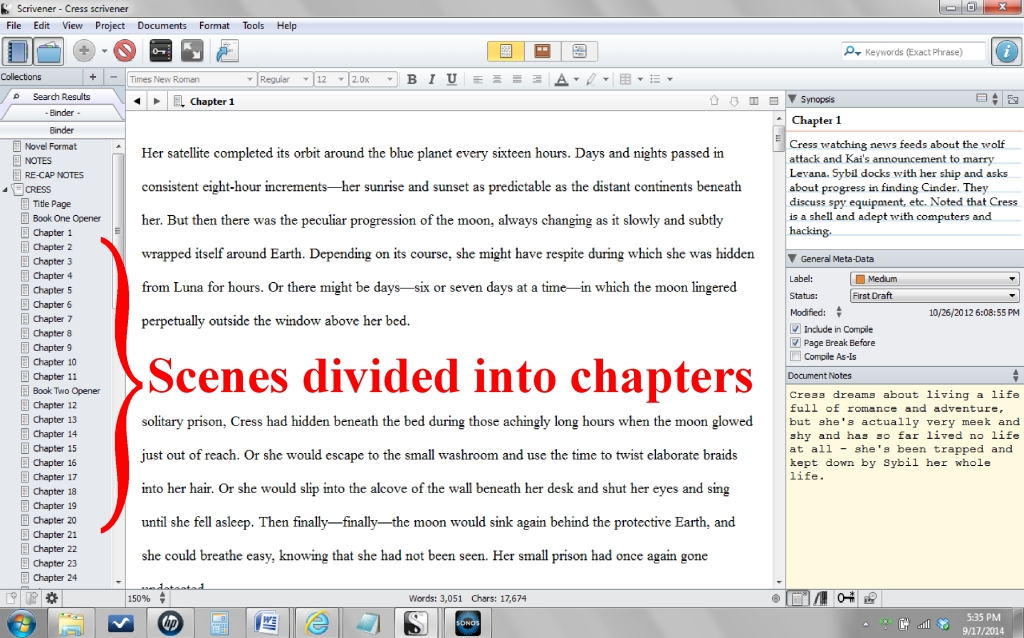1024x638 pixels.
Task: Apply Underline formatting
Action: point(451,79)
